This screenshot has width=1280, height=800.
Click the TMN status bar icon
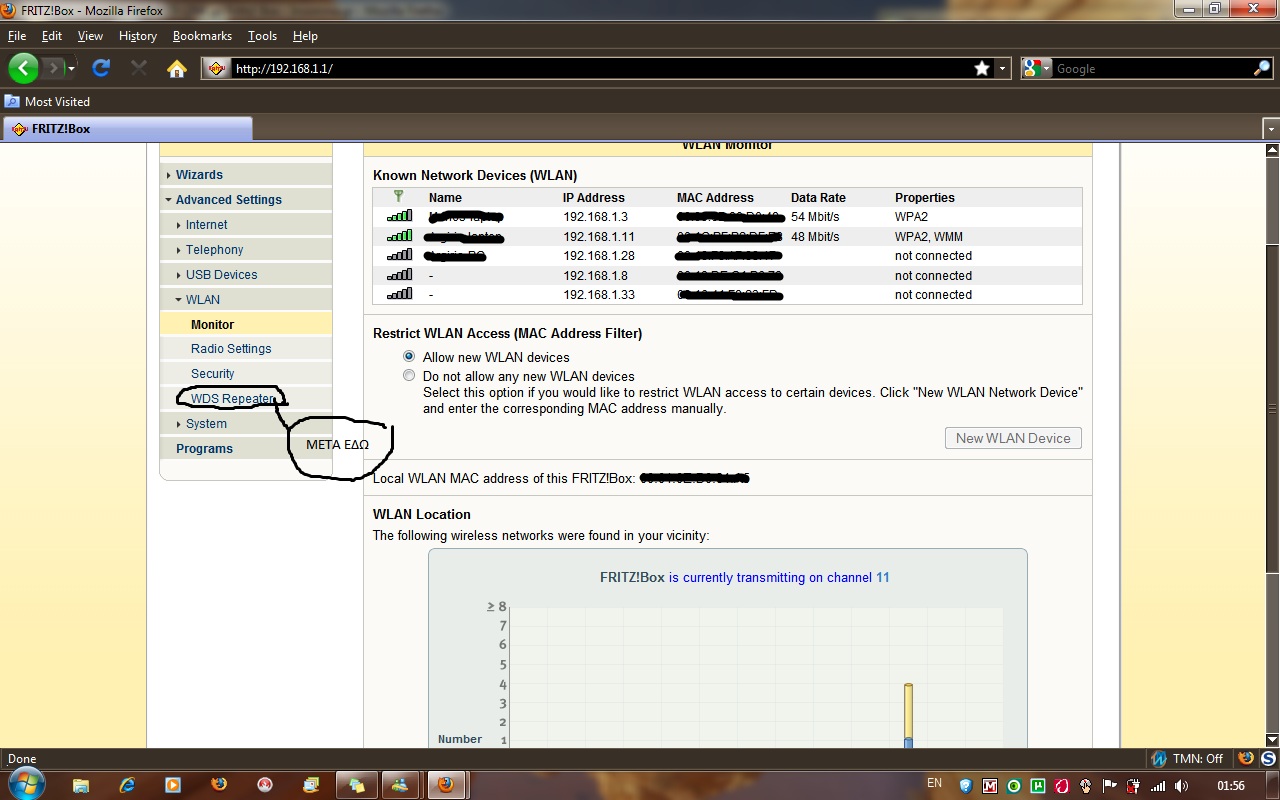click(x=1159, y=759)
